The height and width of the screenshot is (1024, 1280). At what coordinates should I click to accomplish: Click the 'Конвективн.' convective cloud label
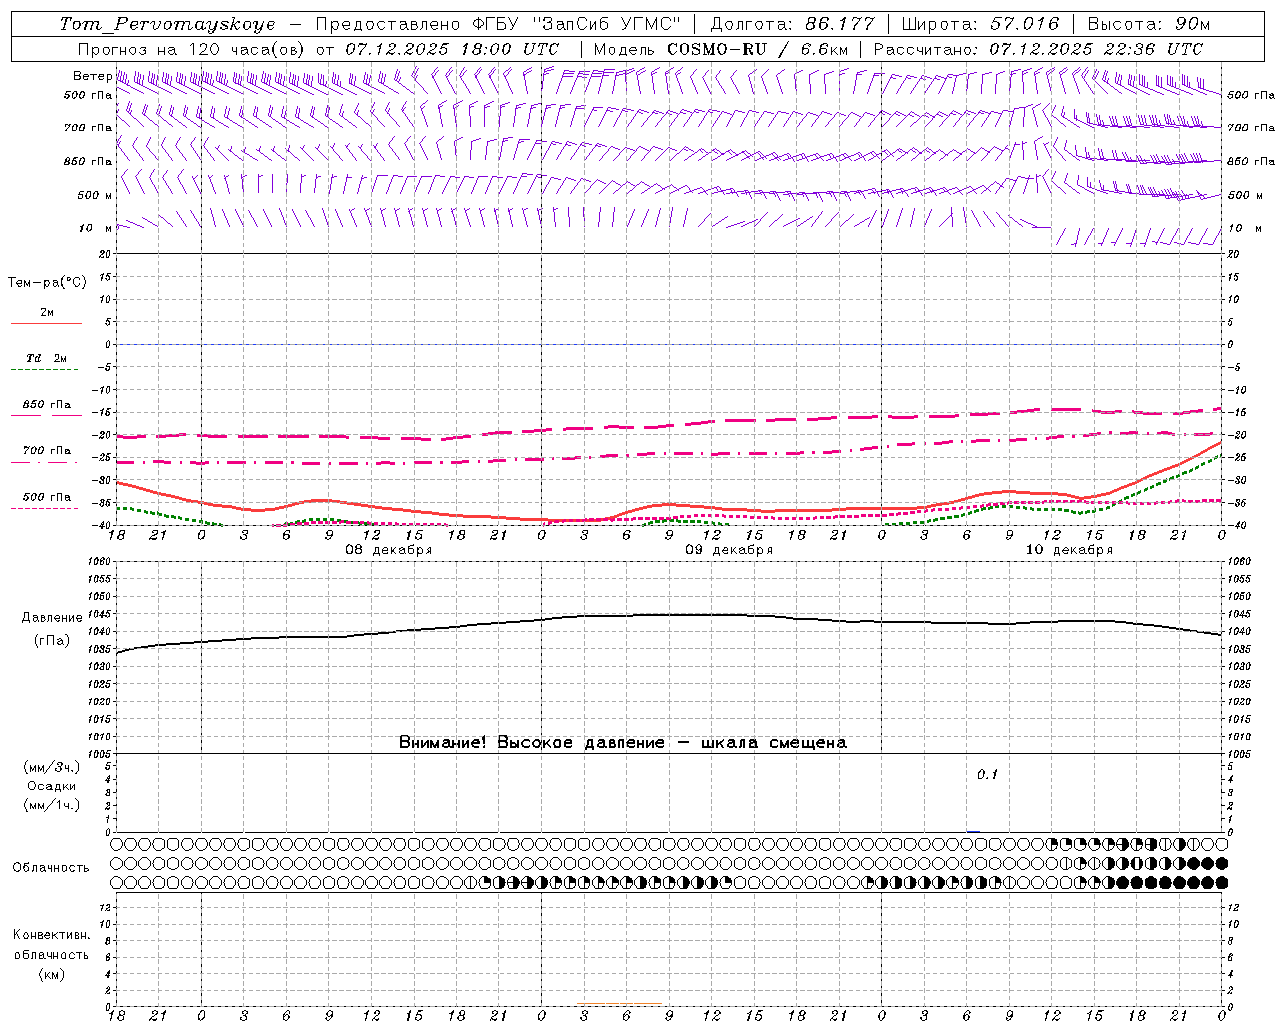click(x=51, y=935)
